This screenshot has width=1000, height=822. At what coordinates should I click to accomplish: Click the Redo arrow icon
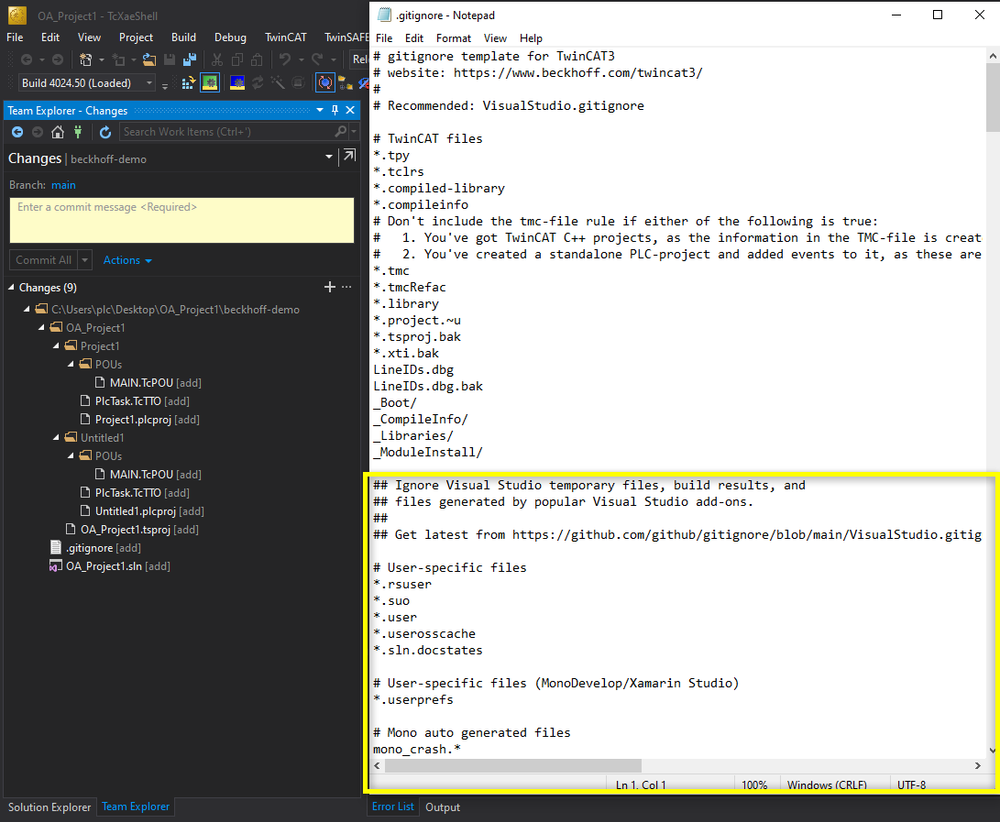(317, 60)
